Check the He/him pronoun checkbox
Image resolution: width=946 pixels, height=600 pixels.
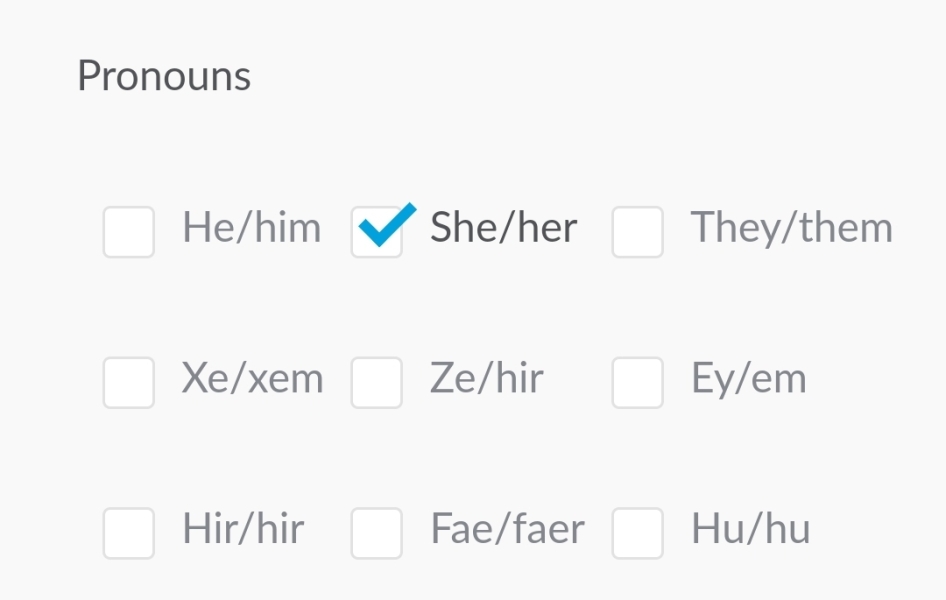click(128, 231)
